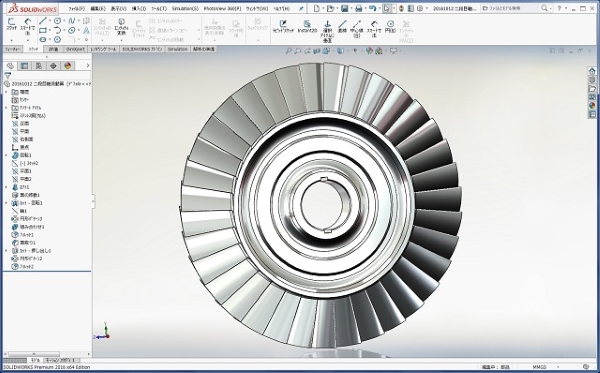Click the Print icon in the top toolbar
The image size is (600, 373).
coord(359,8)
